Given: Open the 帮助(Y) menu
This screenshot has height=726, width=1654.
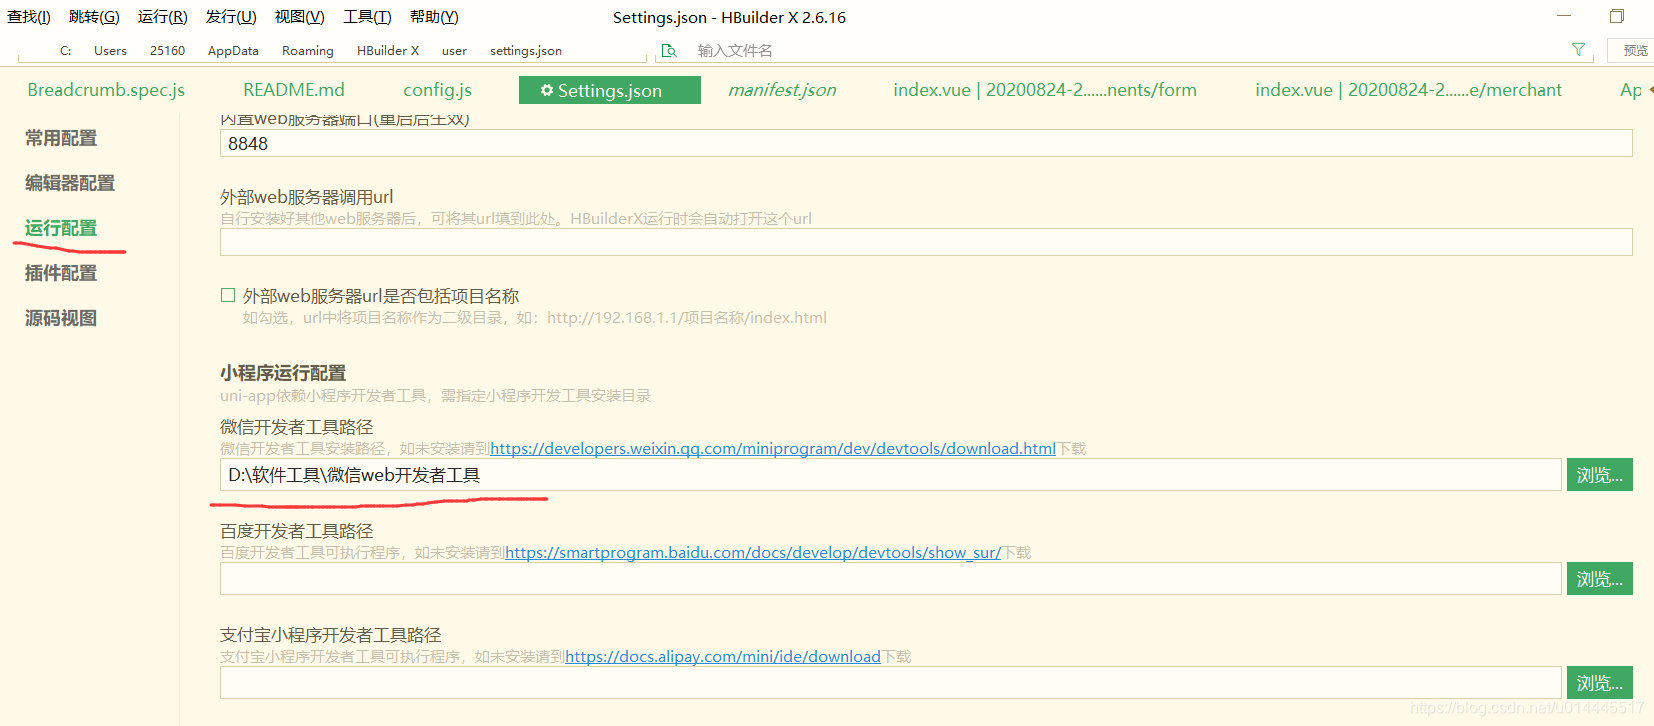Looking at the screenshot, I should 434,17.
